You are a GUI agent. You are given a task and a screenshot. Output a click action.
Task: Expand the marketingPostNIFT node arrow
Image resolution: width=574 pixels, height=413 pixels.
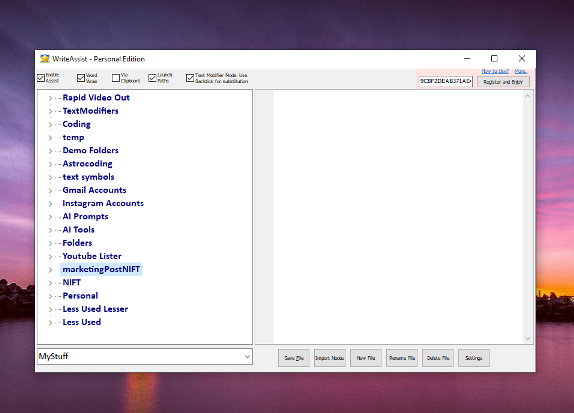(50, 270)
